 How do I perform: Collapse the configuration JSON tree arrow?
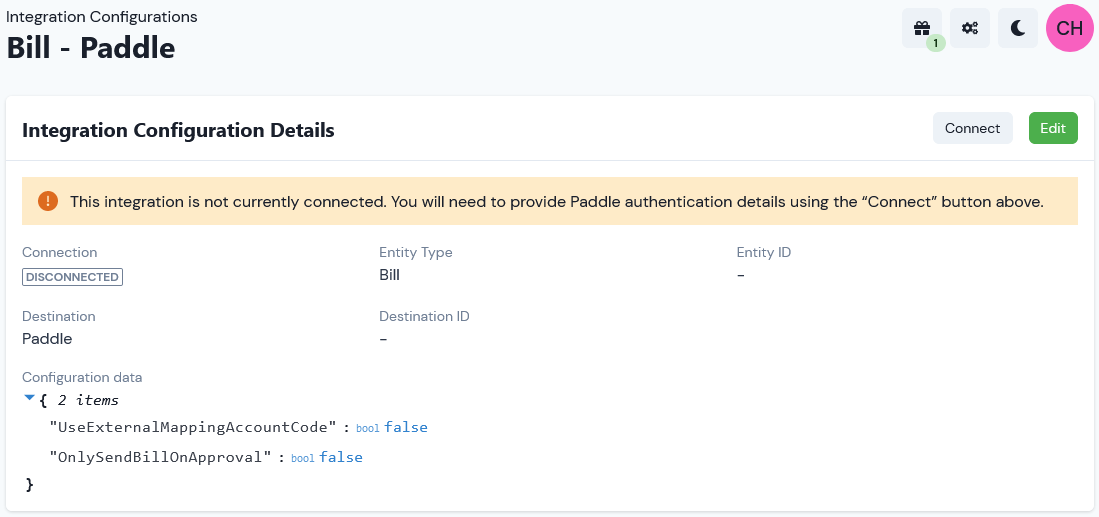point(29,398)
